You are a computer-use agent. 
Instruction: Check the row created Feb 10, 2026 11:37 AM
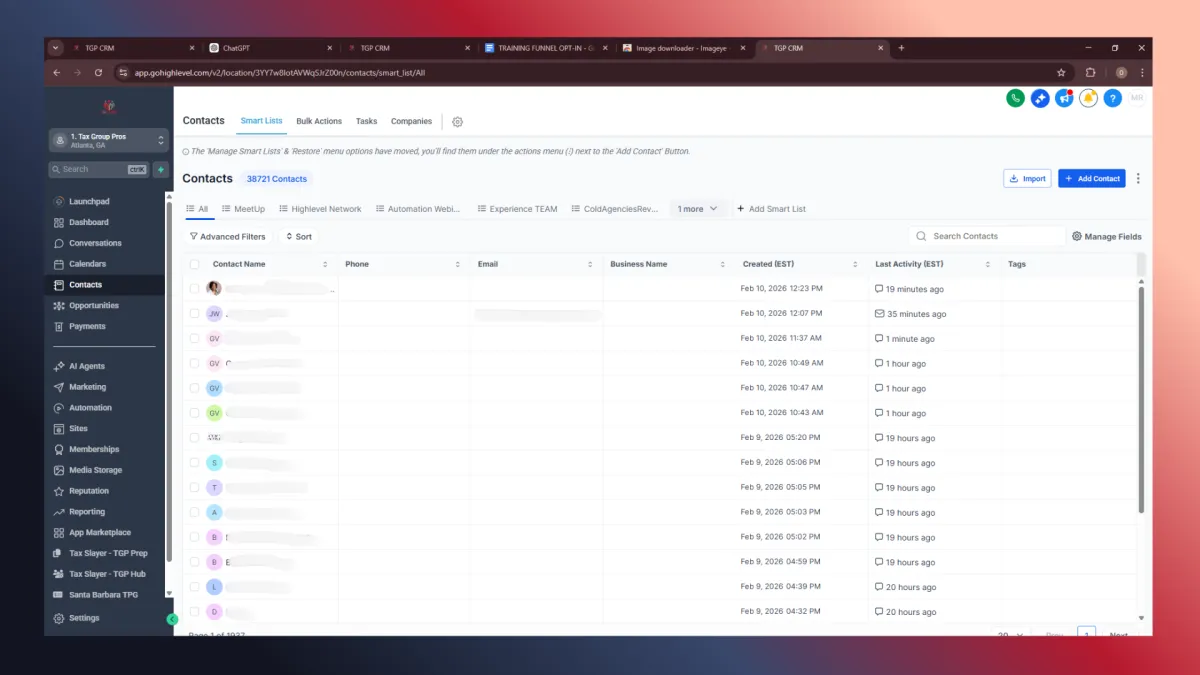coord(194,338)
